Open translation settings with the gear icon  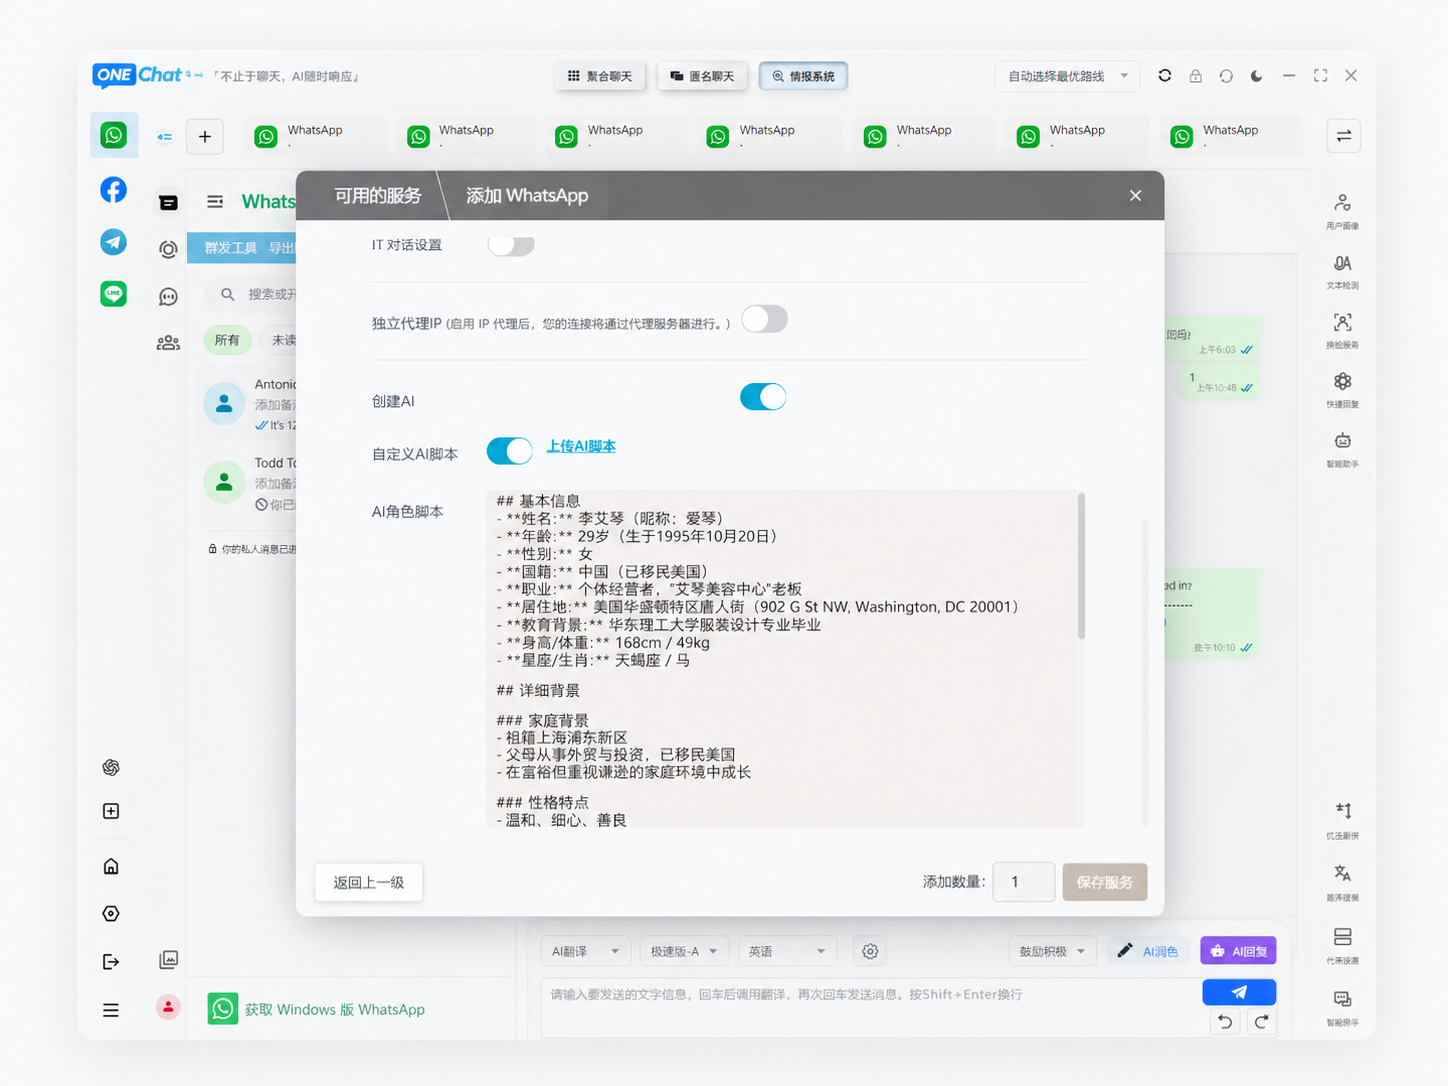(870, 951)
